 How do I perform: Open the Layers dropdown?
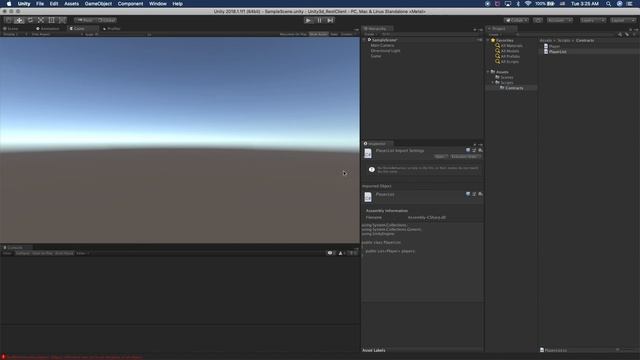click(x=593, y=20)
